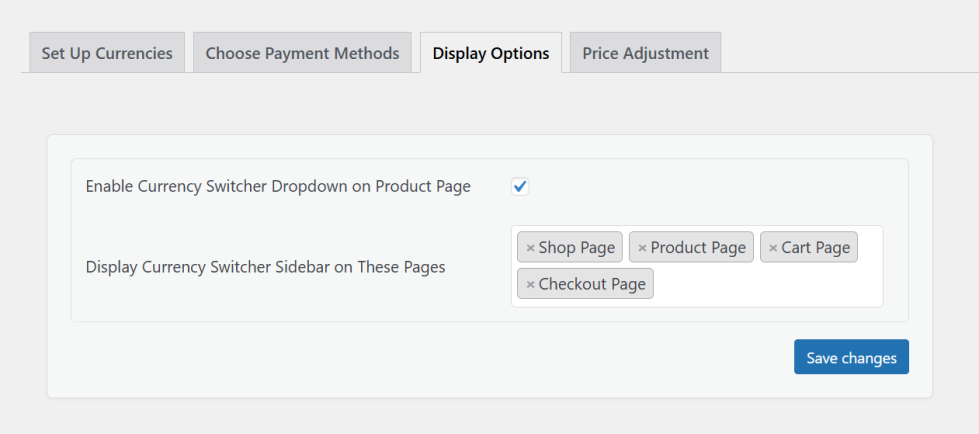Remove the Cart Page tag

[x=773, y=248]
